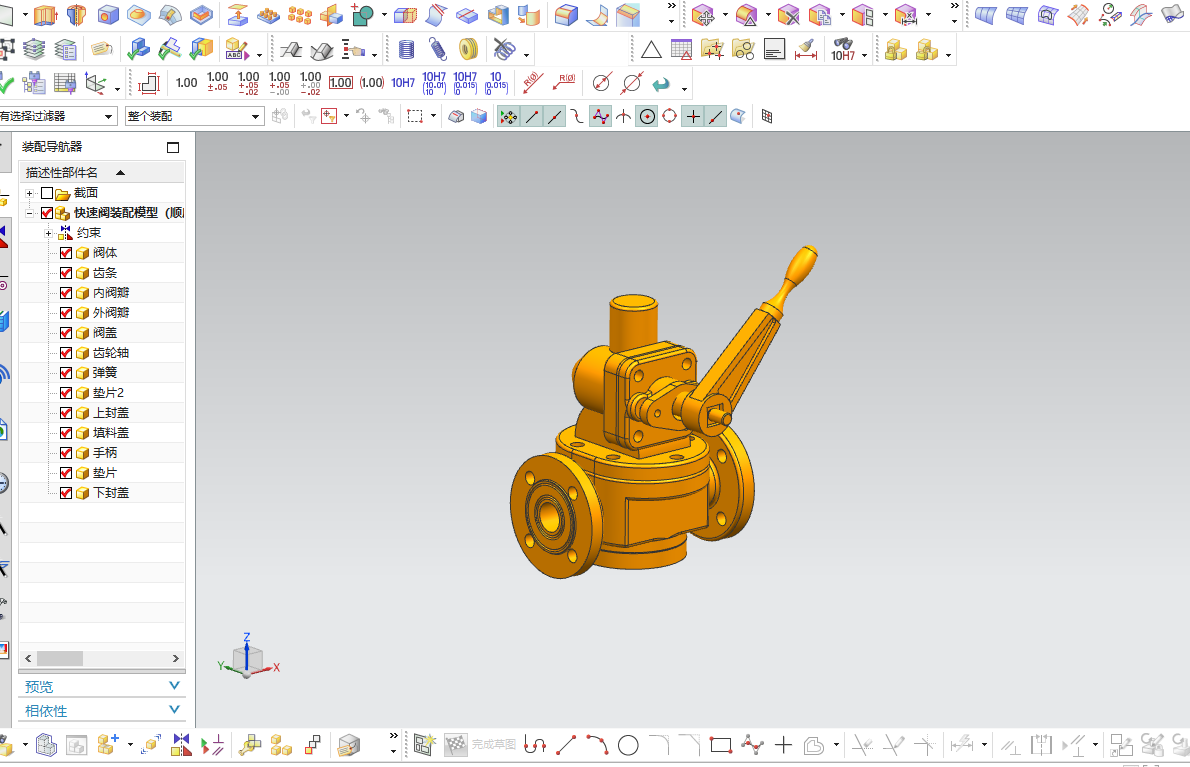
Task: Select the bilateral tolerance 1.00 ±.05 icon
Action: tap(217, 83)
